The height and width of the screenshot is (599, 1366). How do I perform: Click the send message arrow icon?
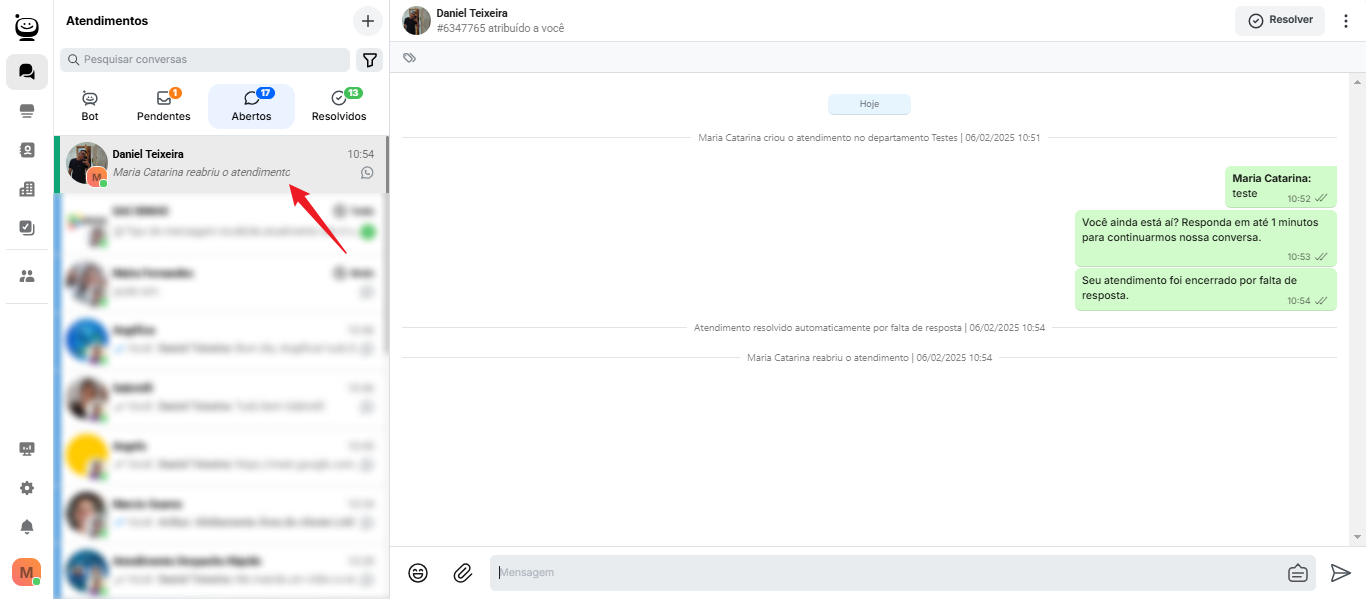tap(1340, 573)
